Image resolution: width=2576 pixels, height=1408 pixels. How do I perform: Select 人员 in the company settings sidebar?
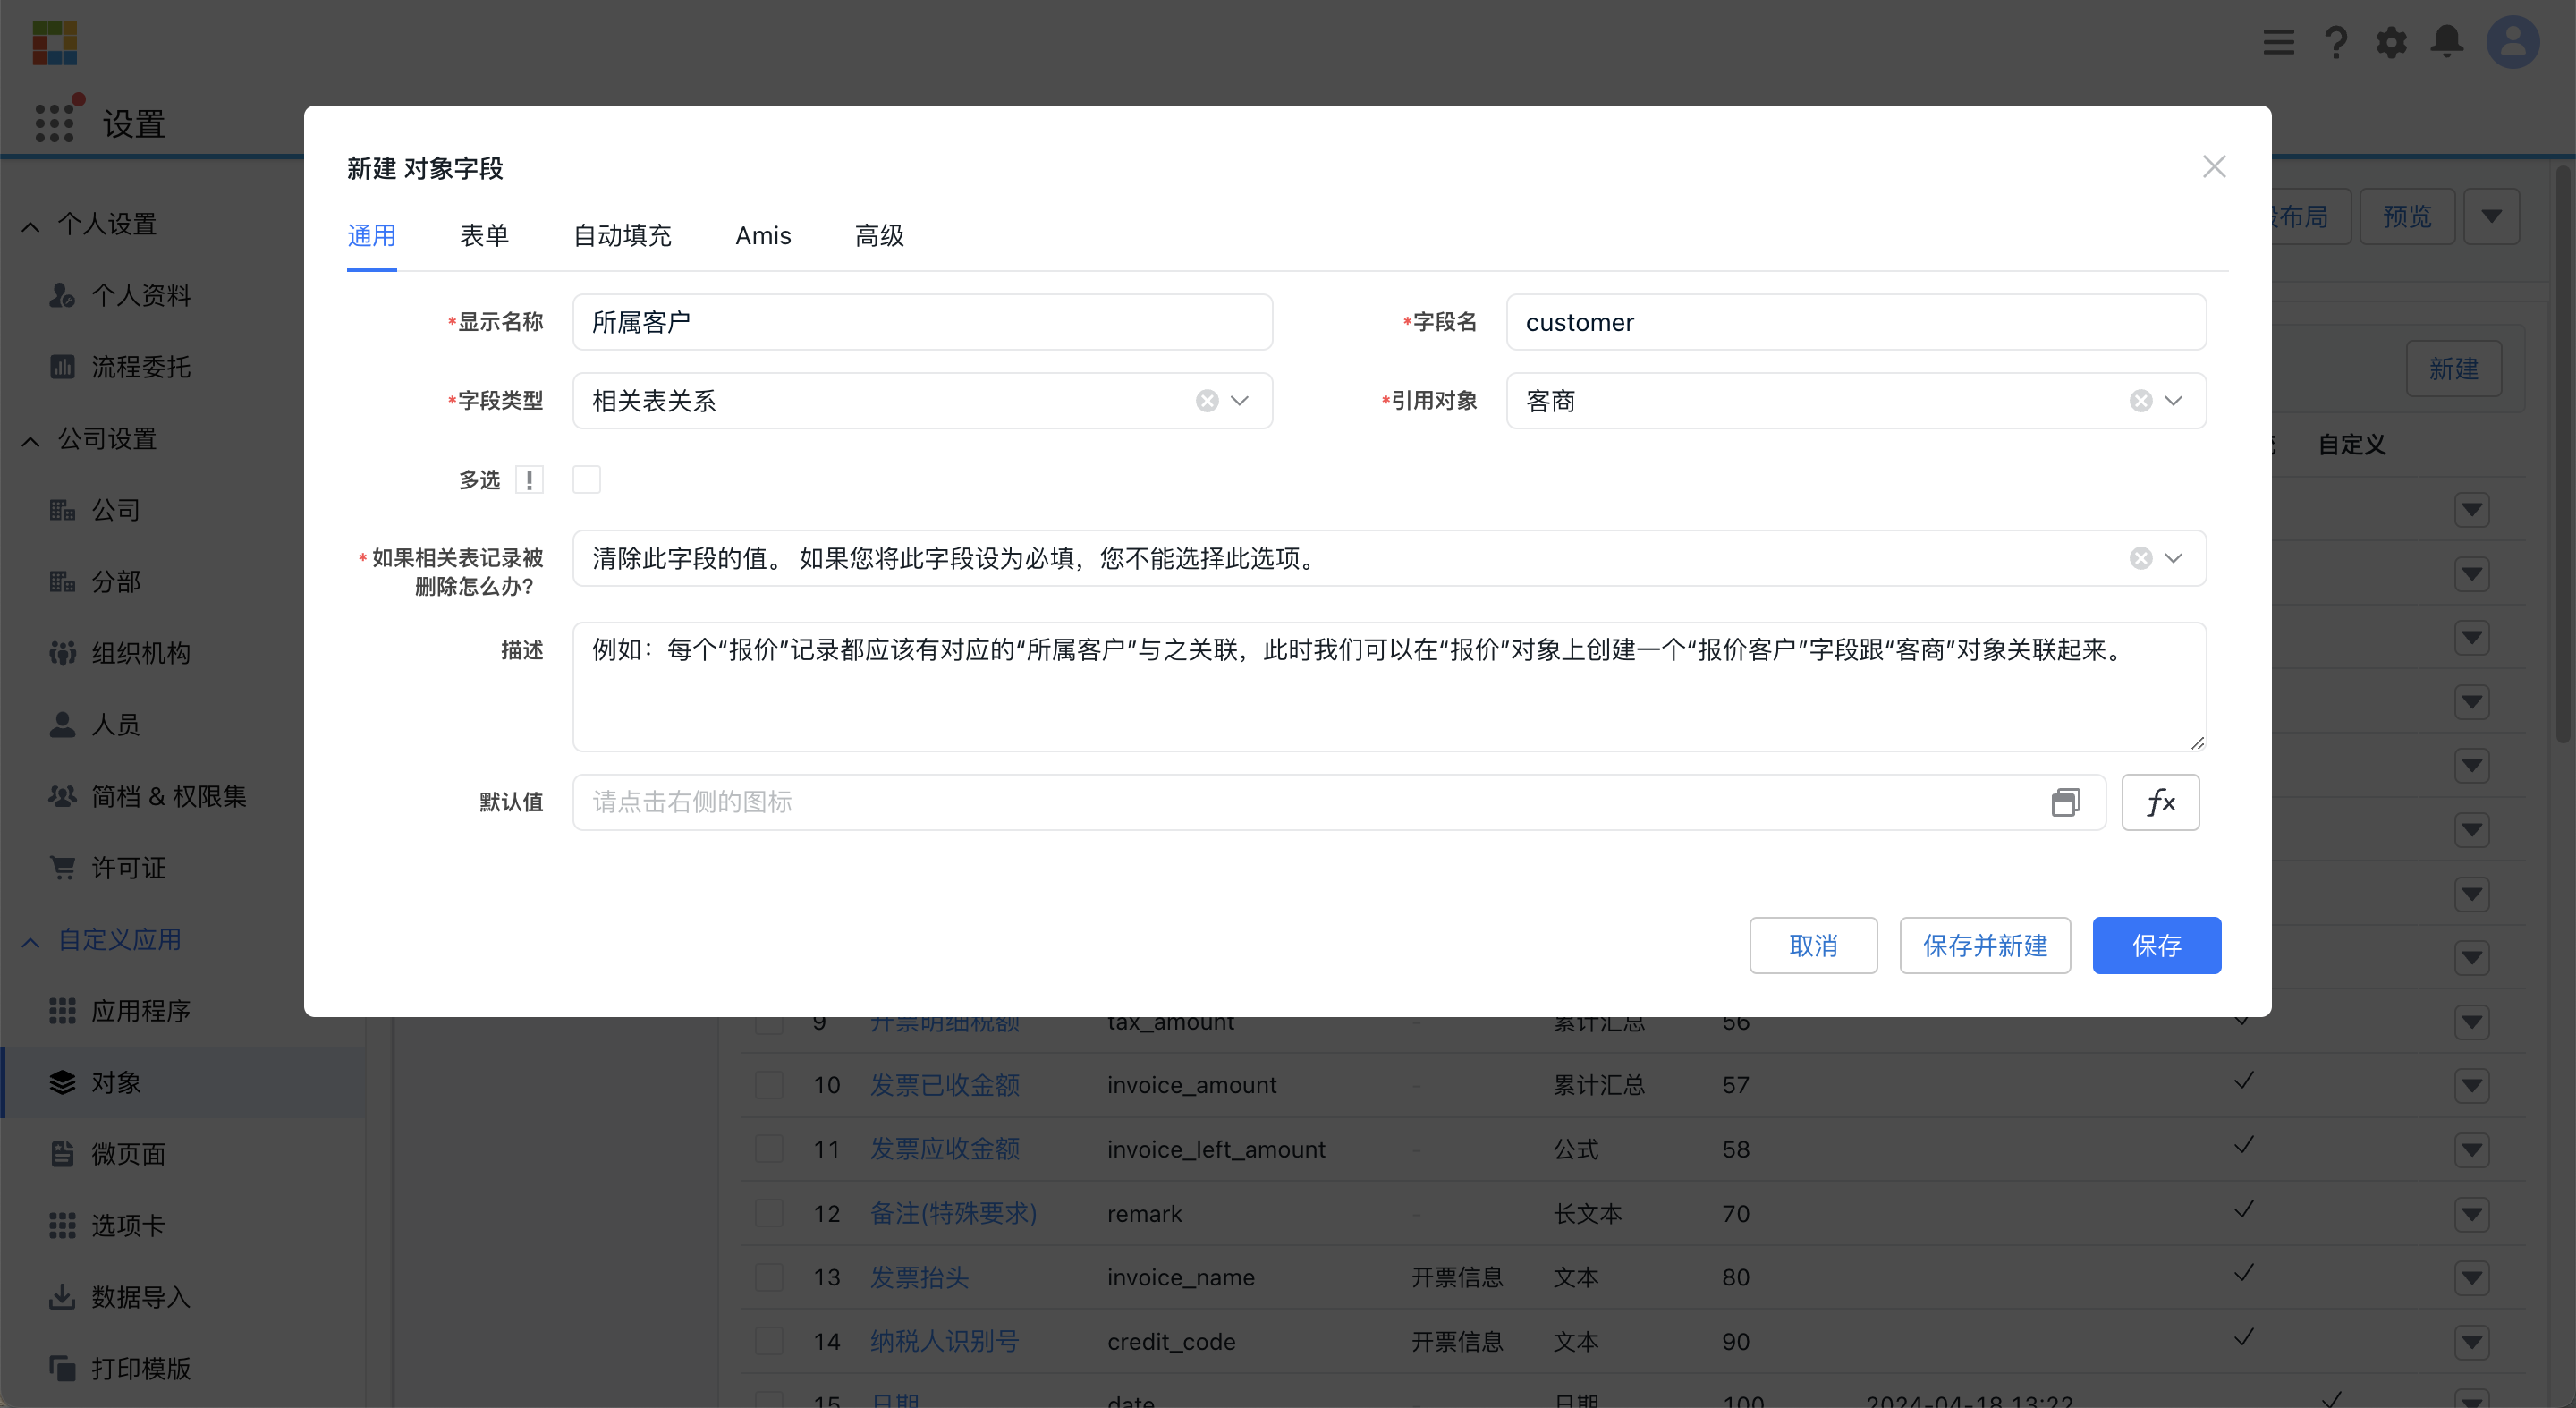pos(115,724)
